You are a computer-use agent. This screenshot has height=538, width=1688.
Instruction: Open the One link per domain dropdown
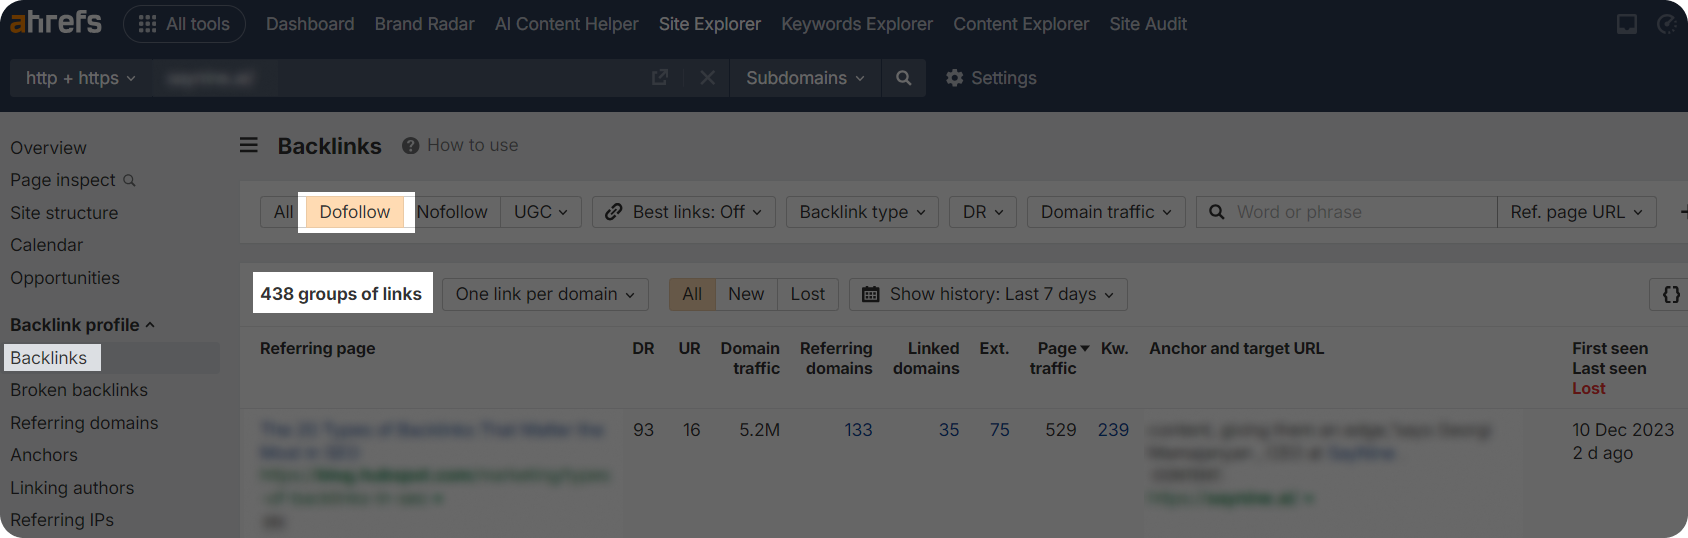click(545, 294)
